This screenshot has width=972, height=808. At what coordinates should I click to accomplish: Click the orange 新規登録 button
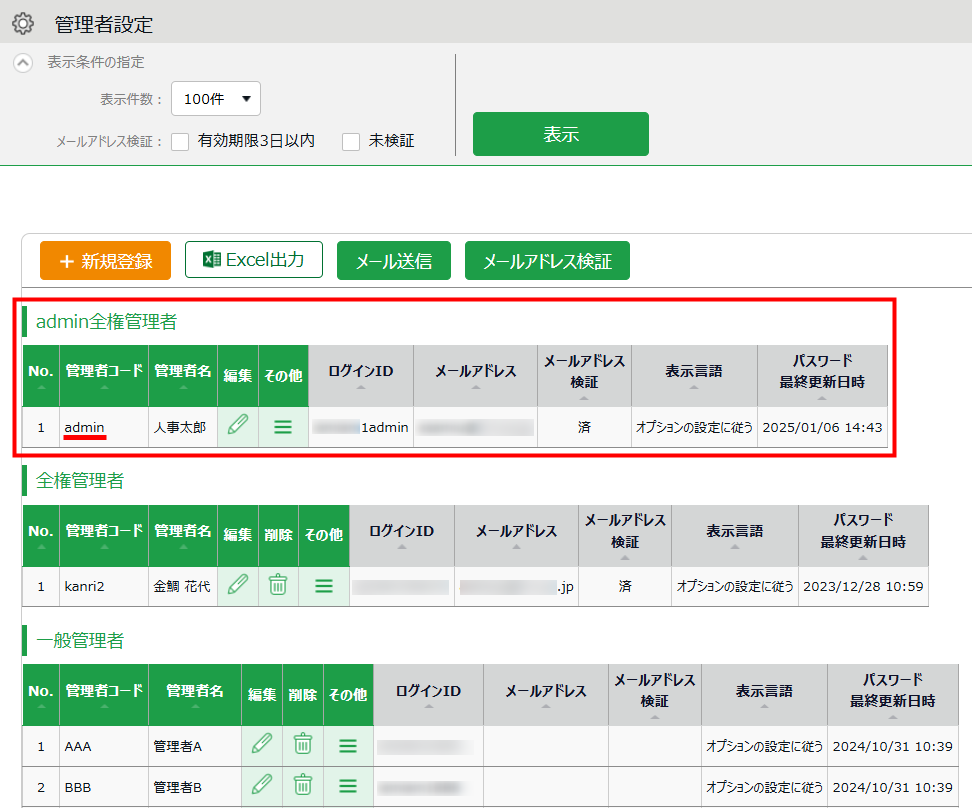pyautogui.click(x=106, y=261)
